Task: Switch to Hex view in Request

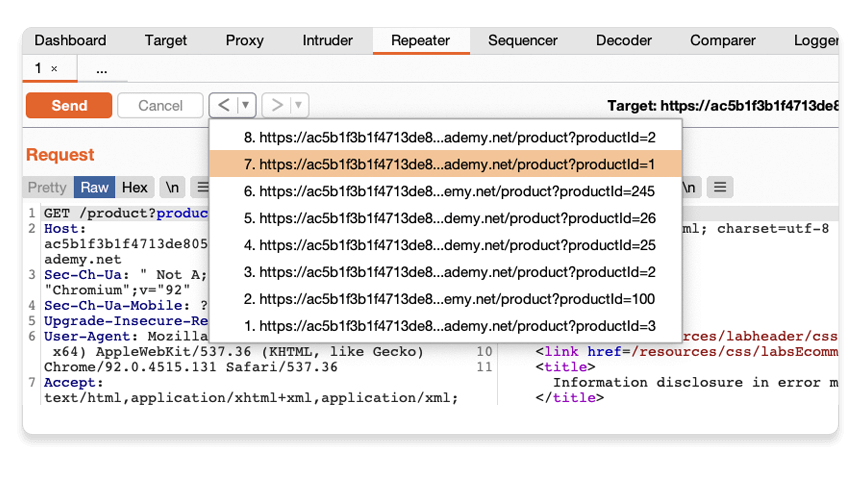Action: pos(135,187)
